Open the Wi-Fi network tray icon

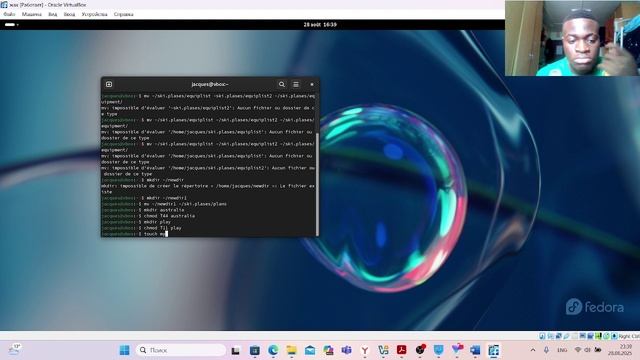point(578,350)
